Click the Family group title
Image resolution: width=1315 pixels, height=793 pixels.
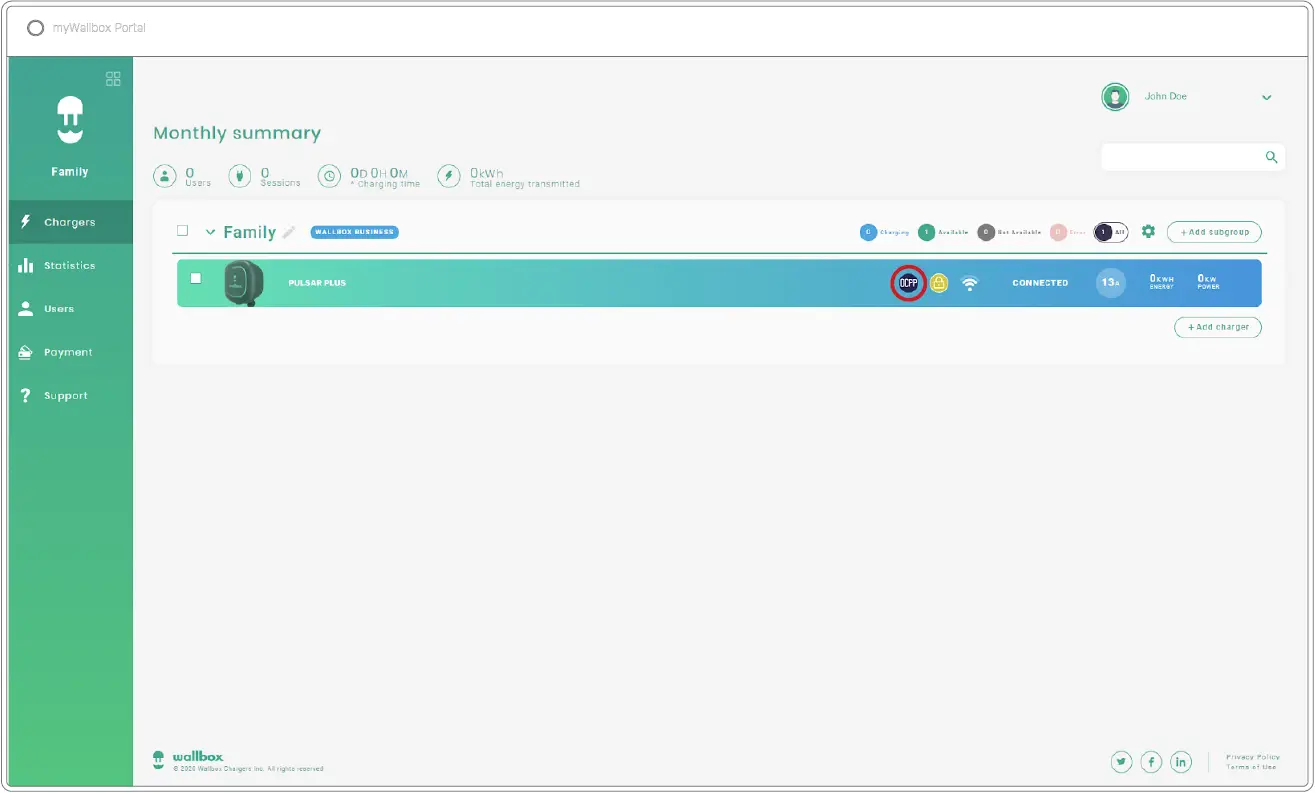[x=250, y=232]
